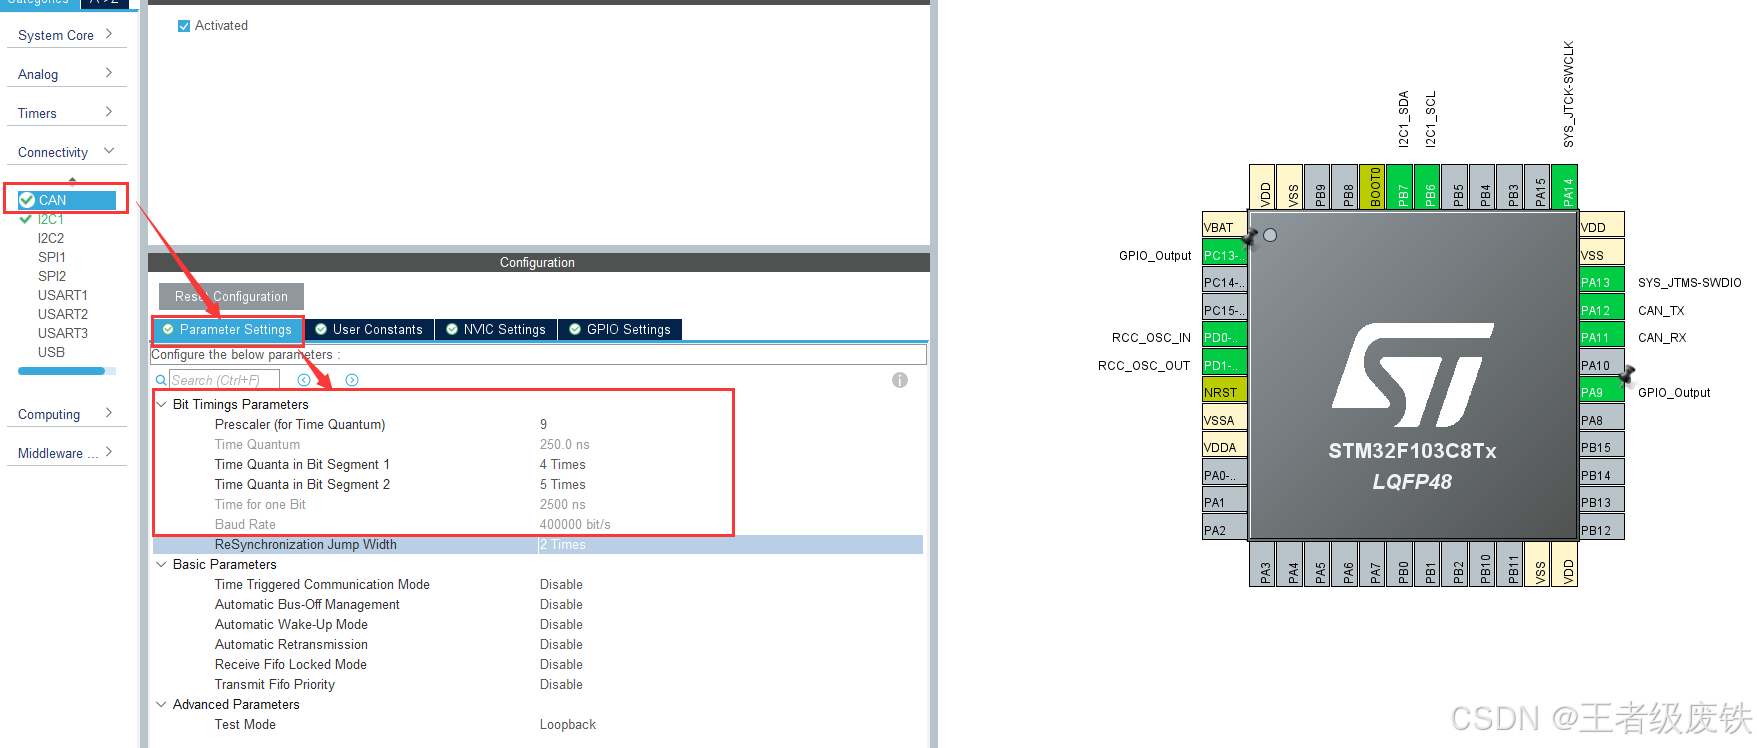The image size is (1757, 748).
Task: Click the categories list horizontal scrollbar
Action: [61, 371]
